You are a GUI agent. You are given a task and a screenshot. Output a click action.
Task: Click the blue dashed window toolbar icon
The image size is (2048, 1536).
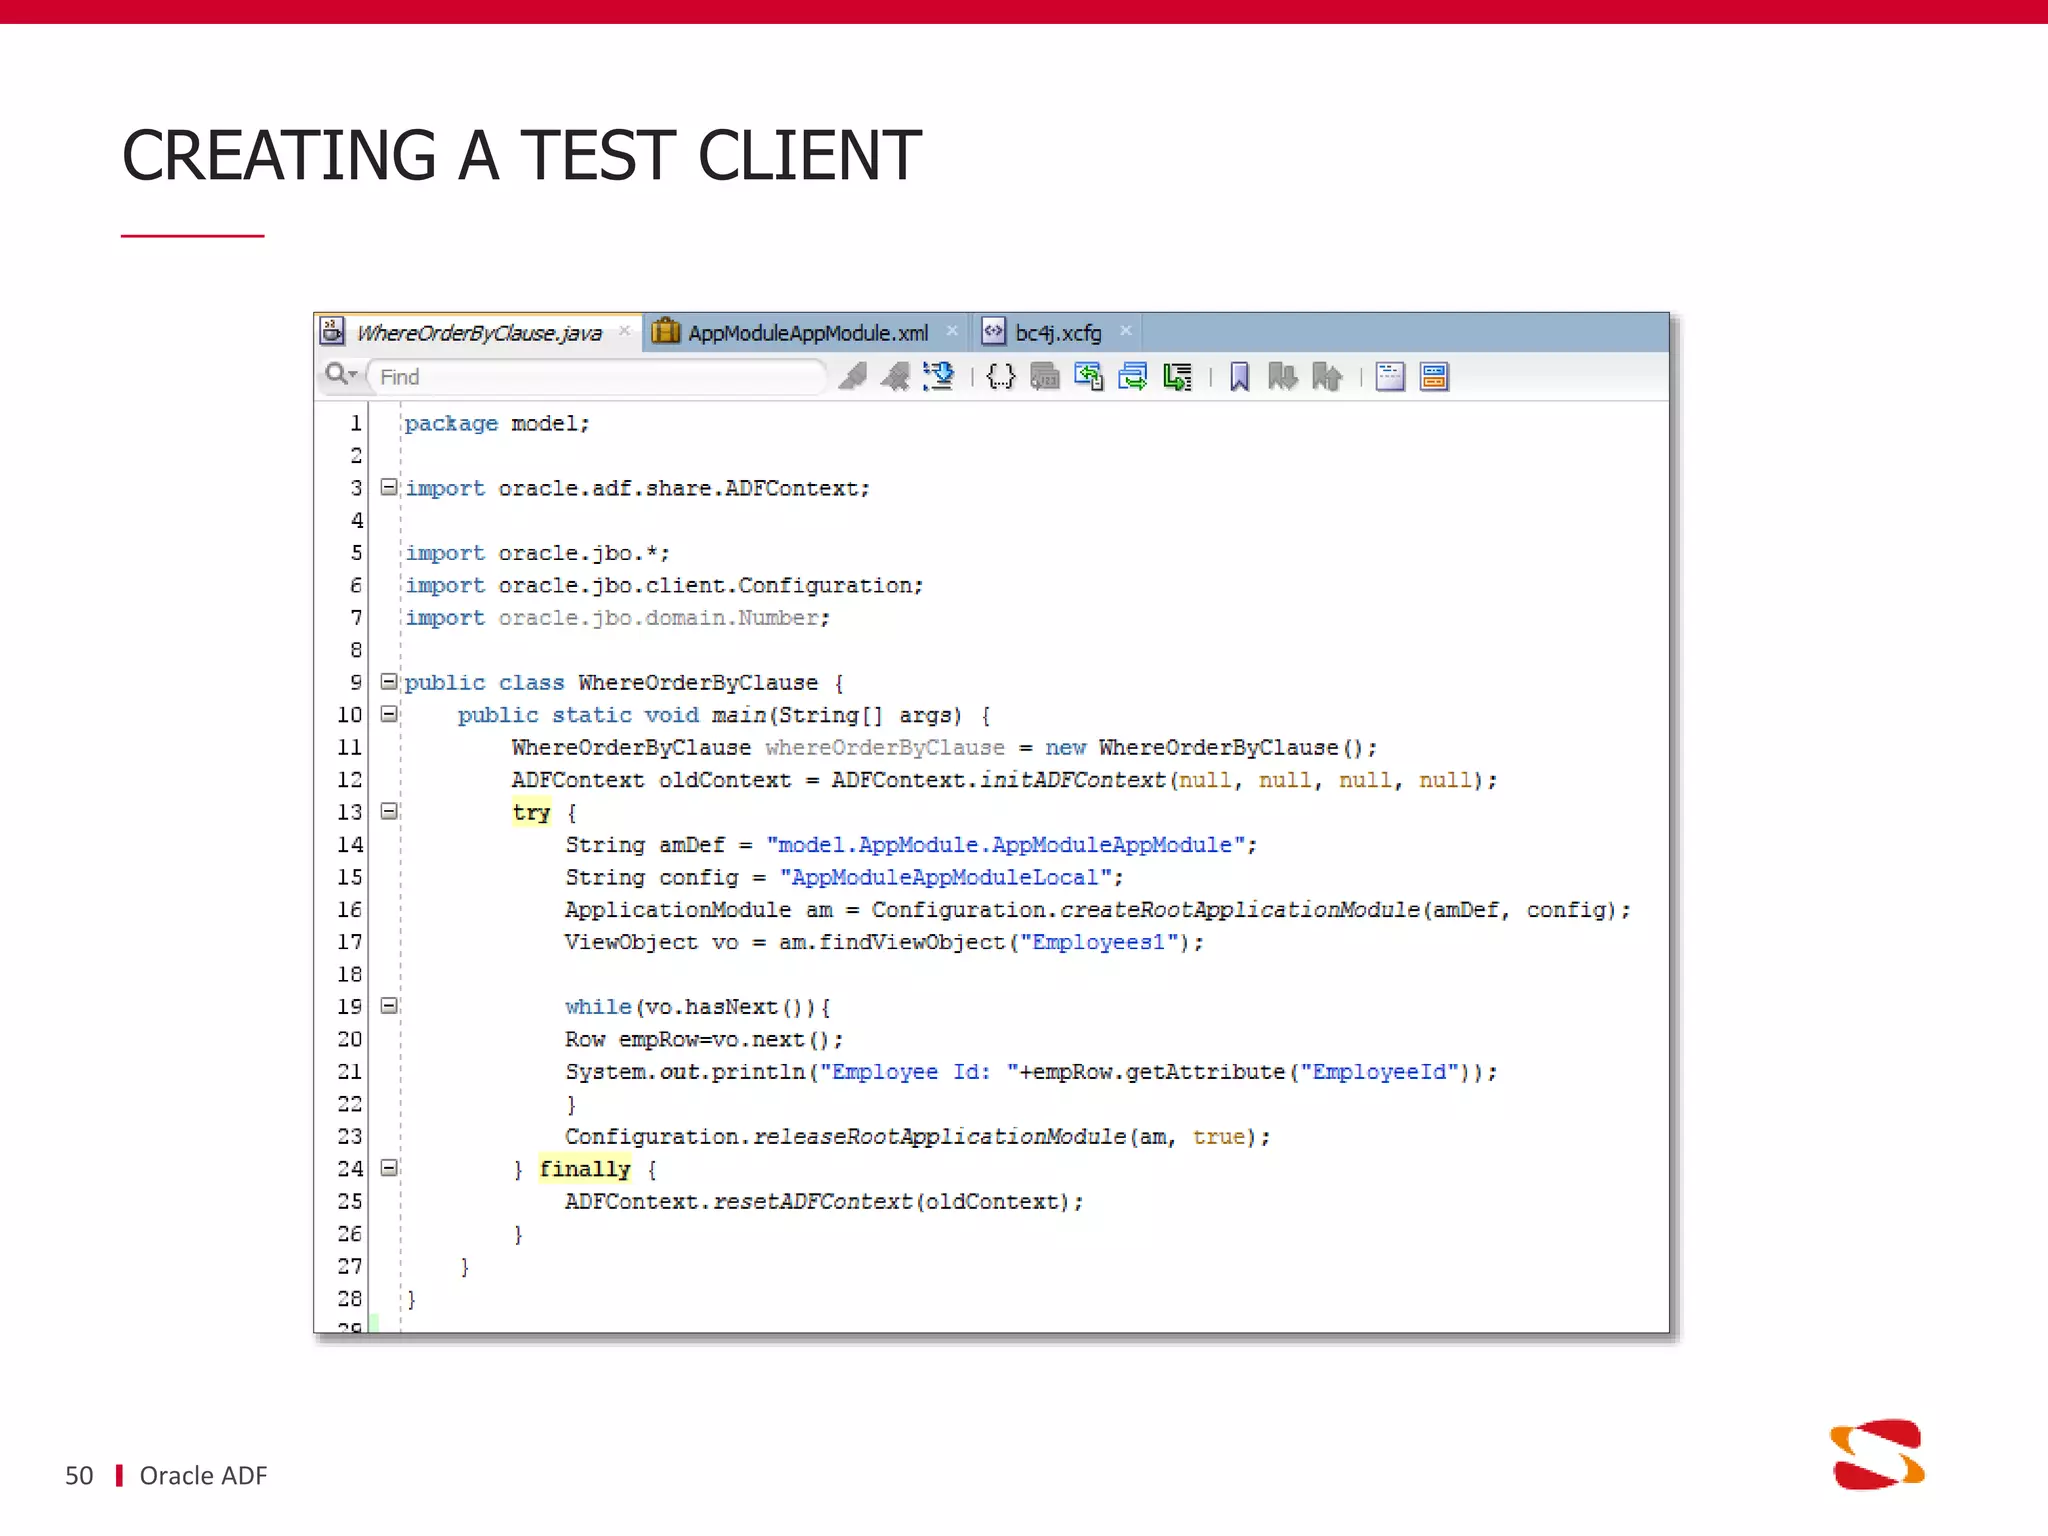coord(1390,377)
